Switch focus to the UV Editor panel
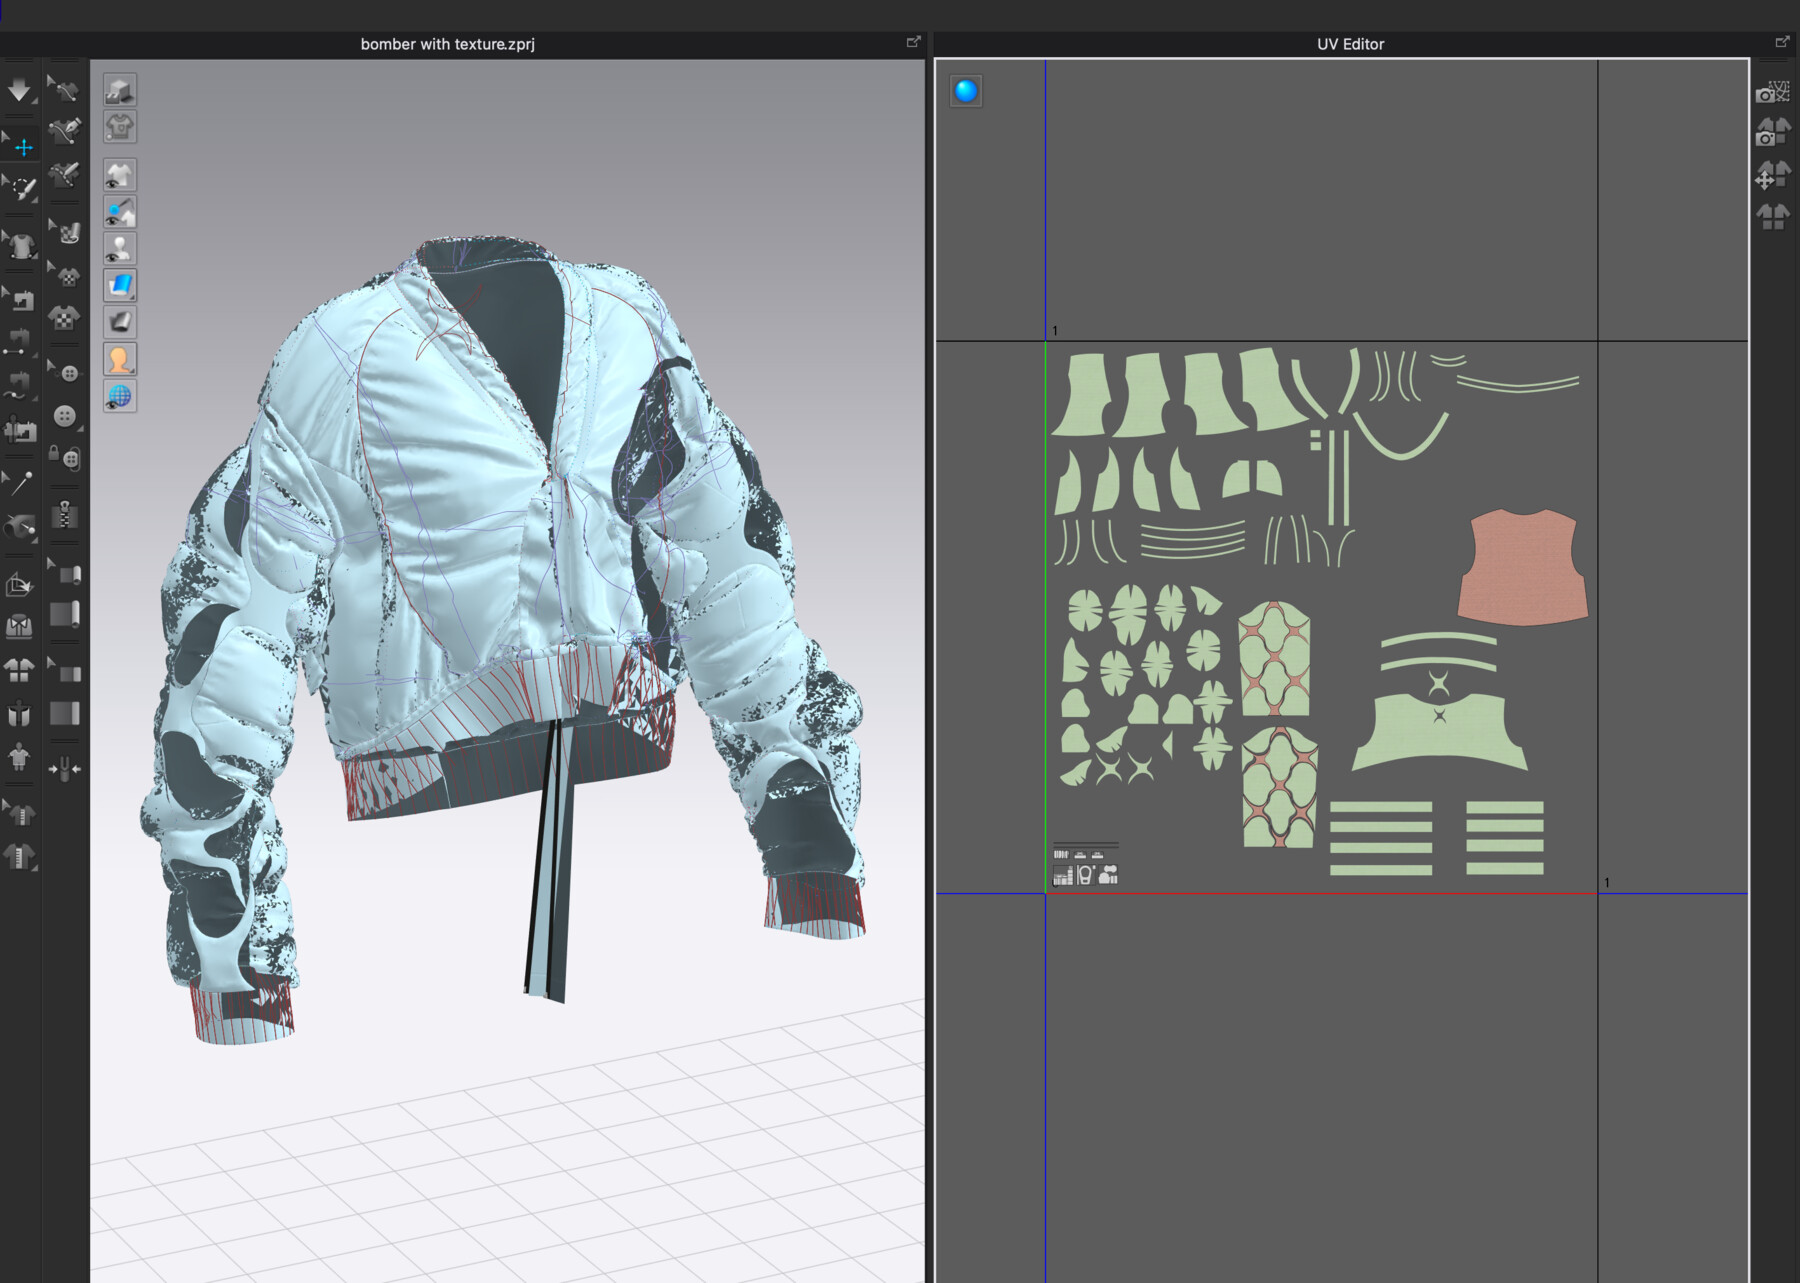This screenshot has width=1800, height=1283. (x=1350, y=43)
